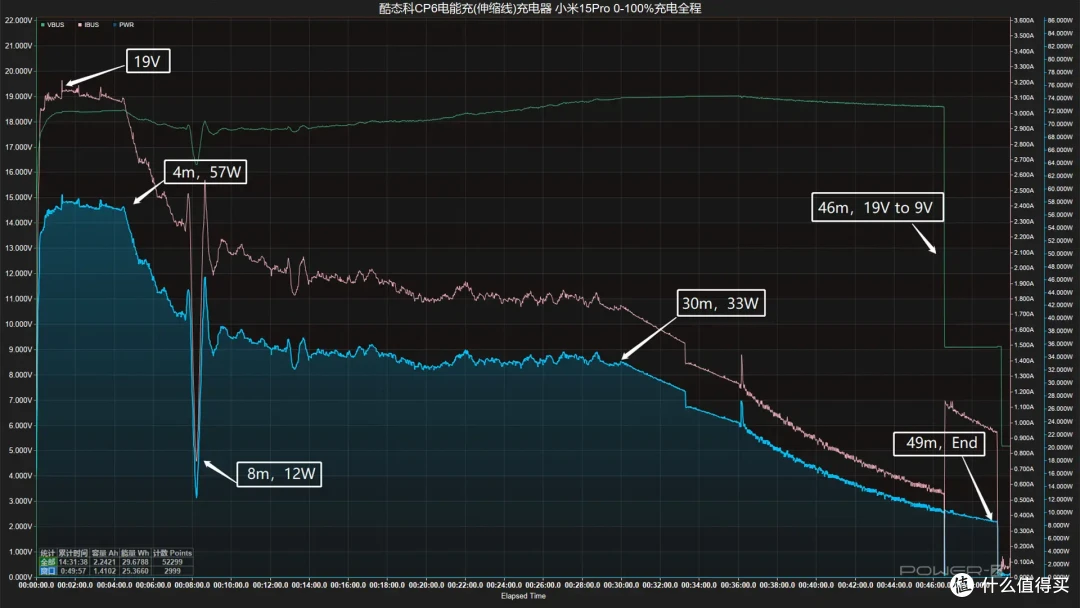The width and height of the screenshot is (1080, 608).
Task: Click the 1.4102 capacity value
Action: [x=105, y=571]
